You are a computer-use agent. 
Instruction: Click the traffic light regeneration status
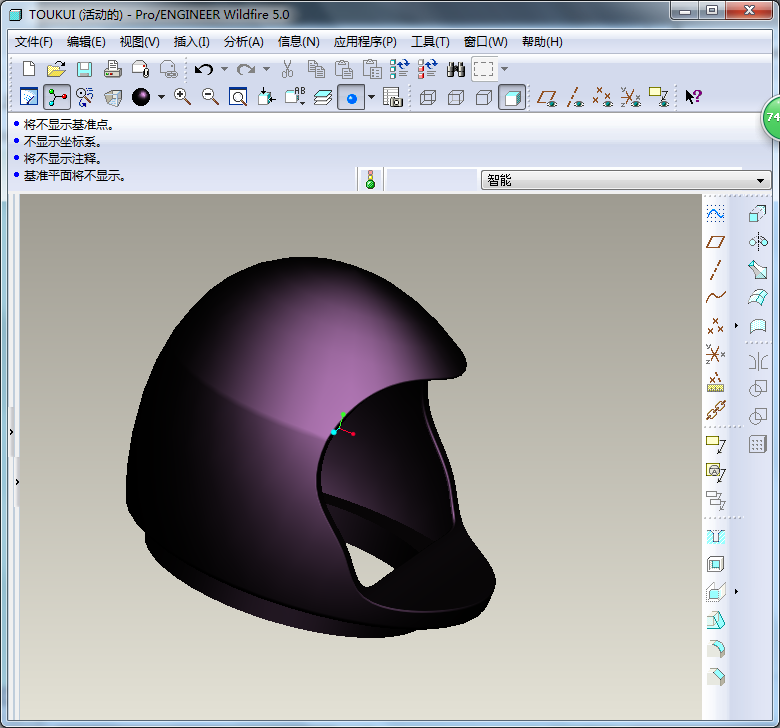370,180
